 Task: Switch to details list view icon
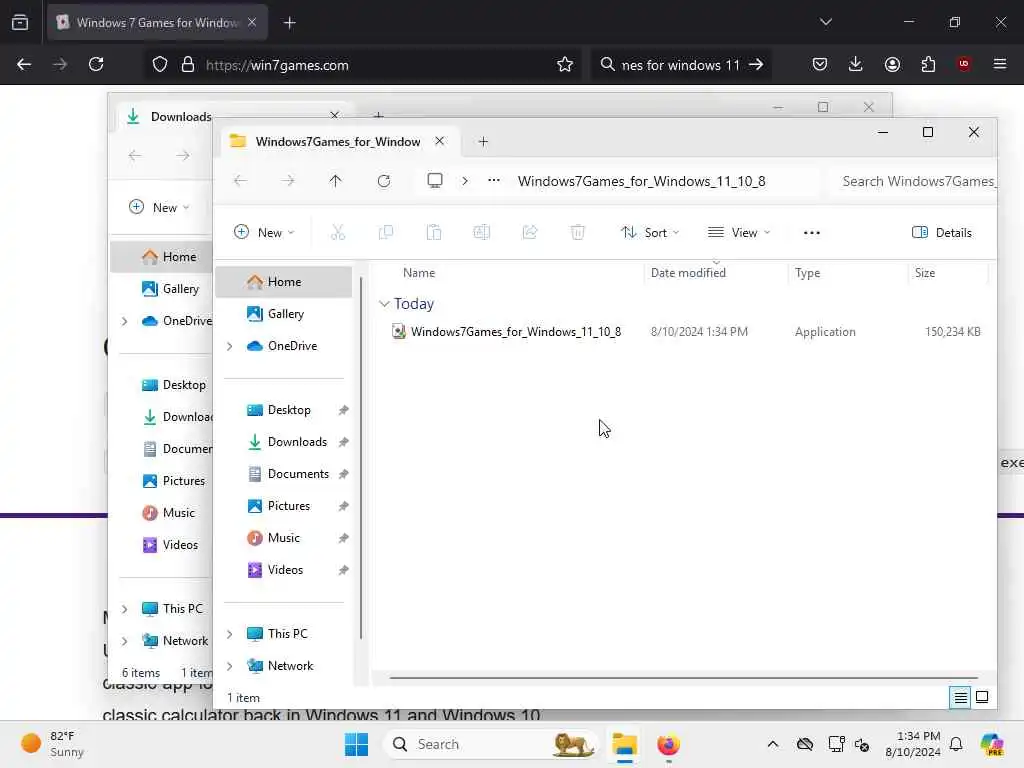pos(961,698)
